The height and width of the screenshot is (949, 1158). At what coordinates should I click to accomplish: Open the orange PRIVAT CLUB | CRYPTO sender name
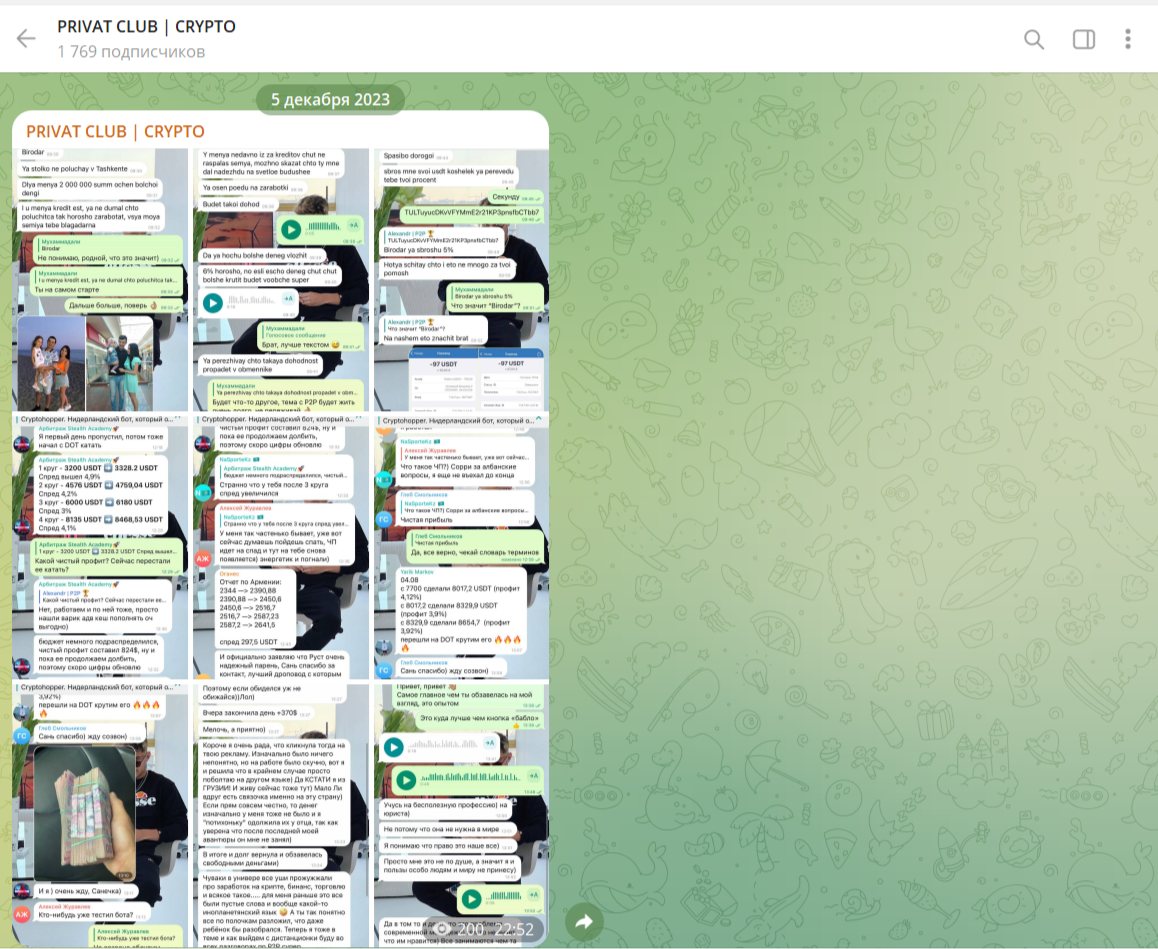pos(115,131)
